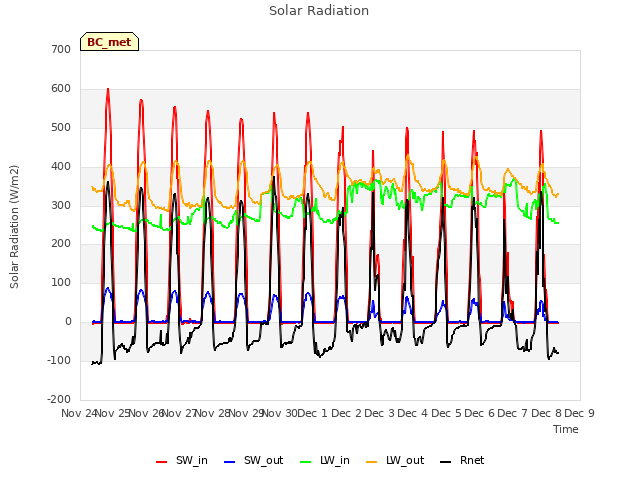Click the y-axis label Solar Radiation (W/m2)
The height and width of the screenshot is (480, 640).
pyautogui.click(x=14, y=227)
